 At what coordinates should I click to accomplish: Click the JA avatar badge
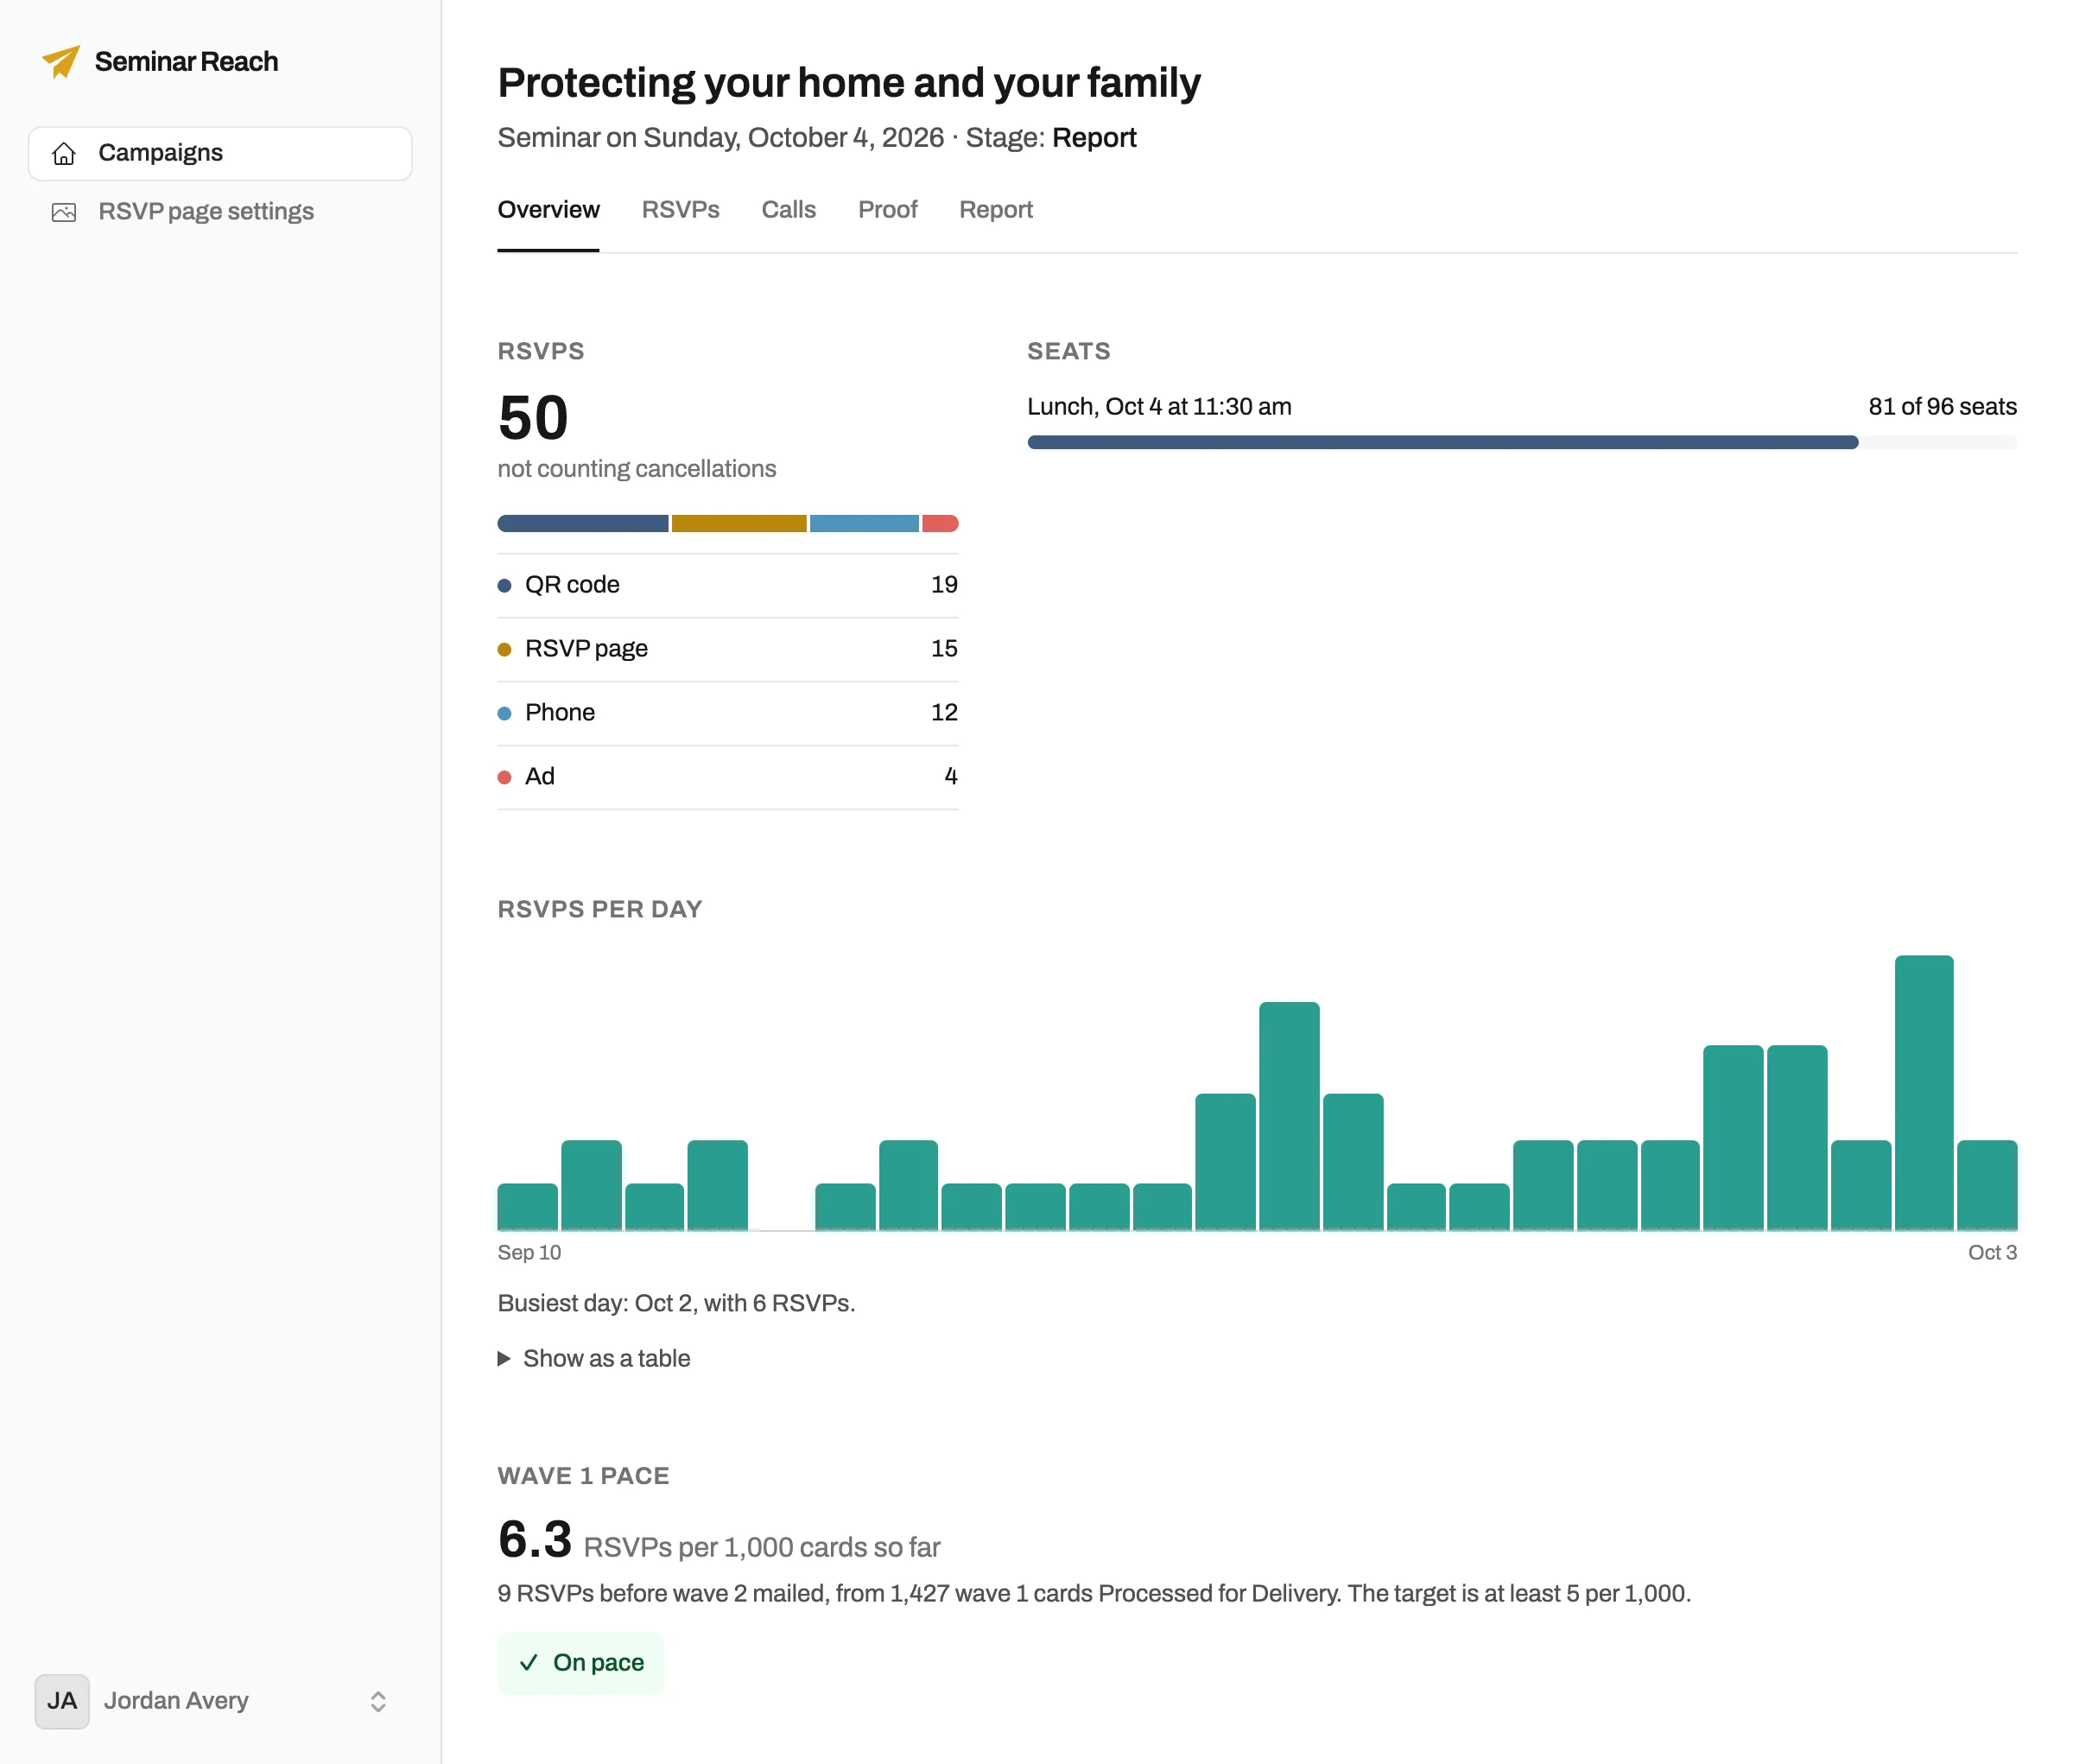click(62, 1701)
